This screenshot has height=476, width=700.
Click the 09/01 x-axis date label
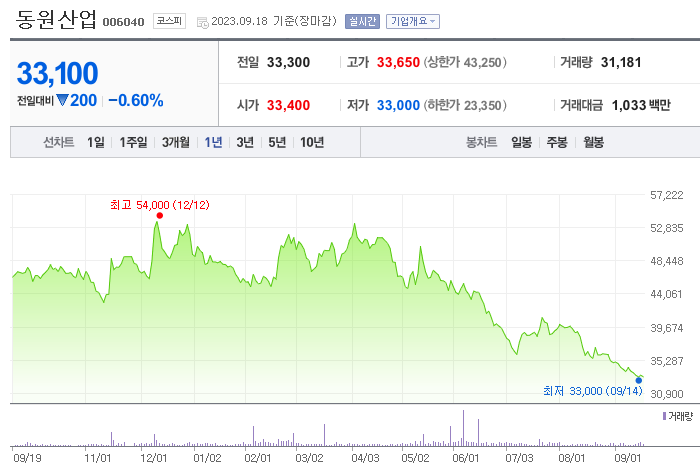pyautogui.click(x=628, y=458)
